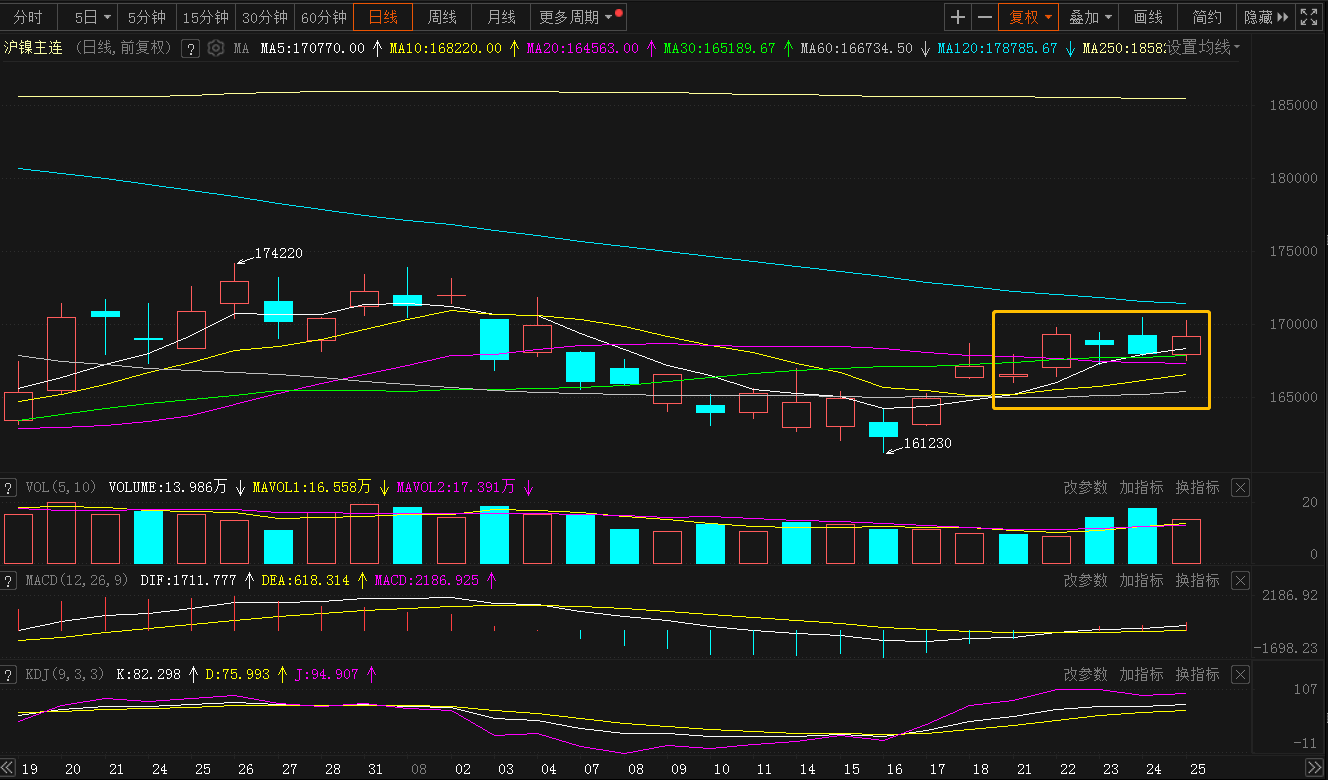Click 换指标 in the VOL panel
This screenshot has width=1328, height=780.
pyautogui.click(x=1197, y=488)
